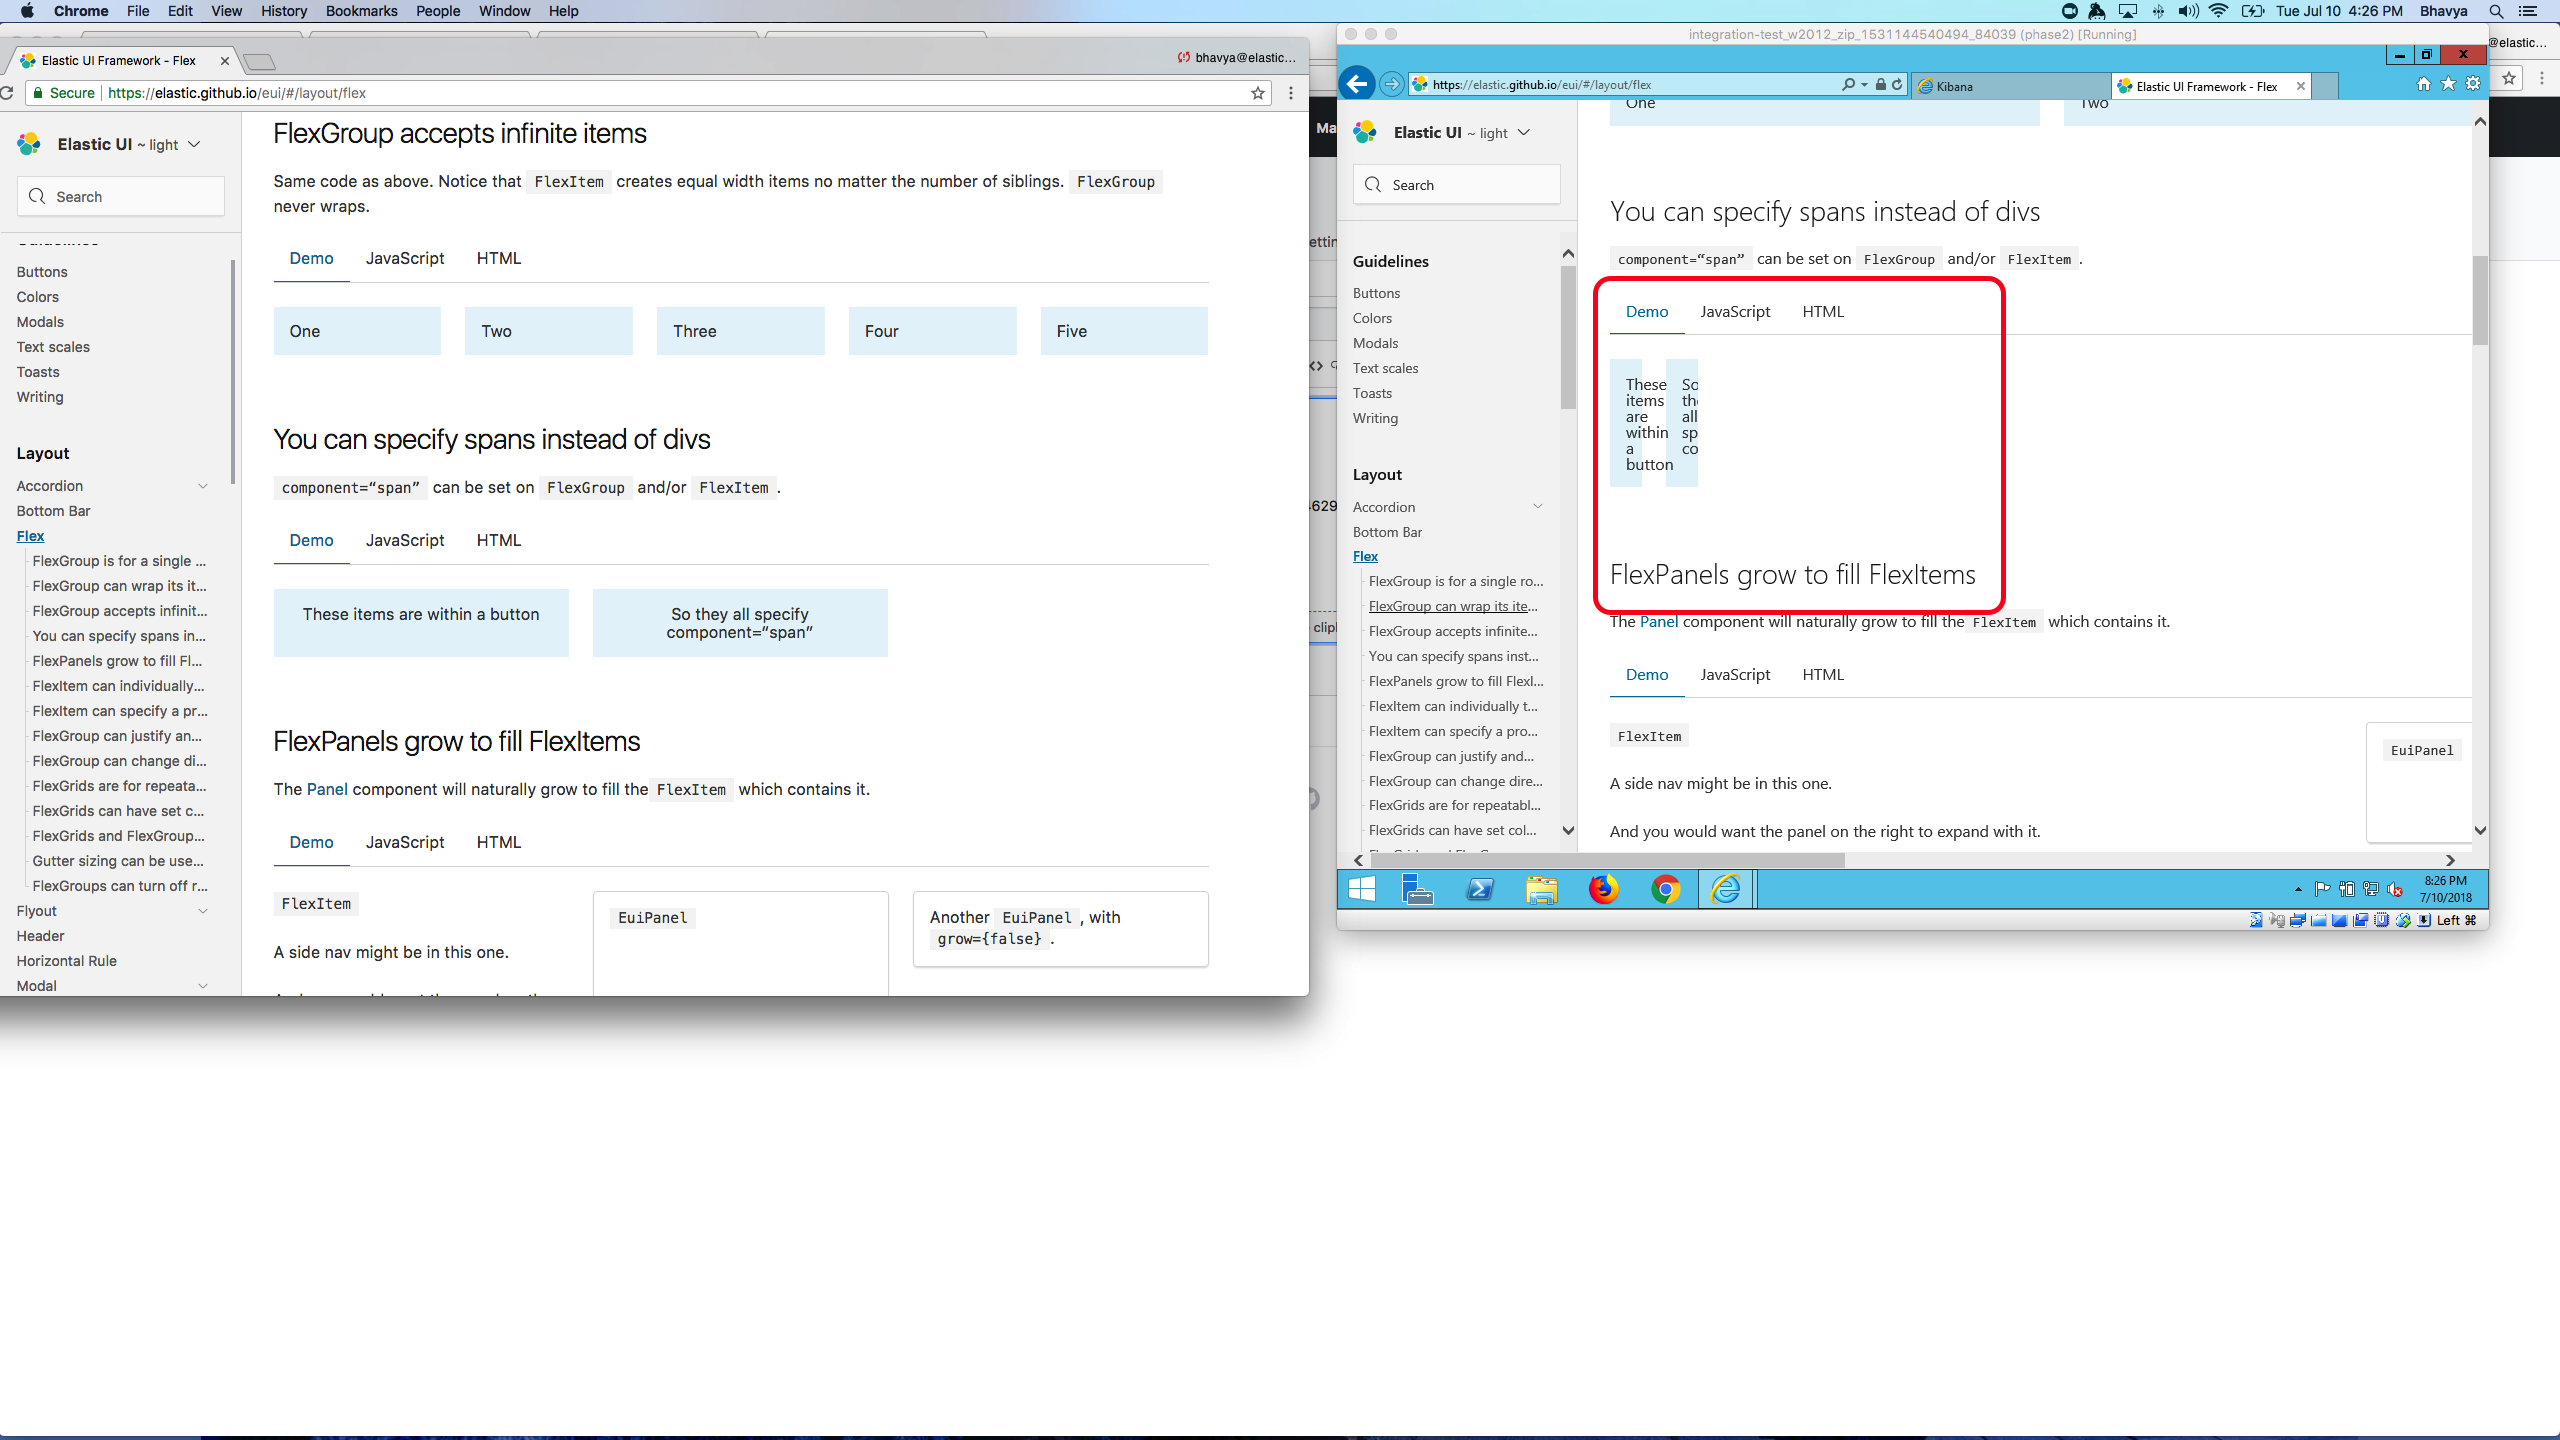Unmute the speaker icon in the system tray
Screen dimensions: 2560x1440
(2396, 890)
